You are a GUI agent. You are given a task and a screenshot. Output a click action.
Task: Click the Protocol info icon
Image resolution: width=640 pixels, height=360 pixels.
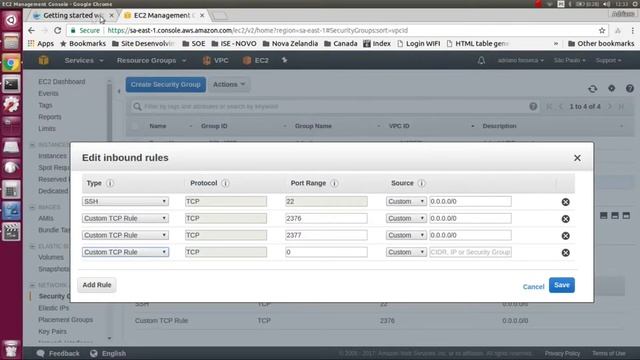[x=225, y=183]
